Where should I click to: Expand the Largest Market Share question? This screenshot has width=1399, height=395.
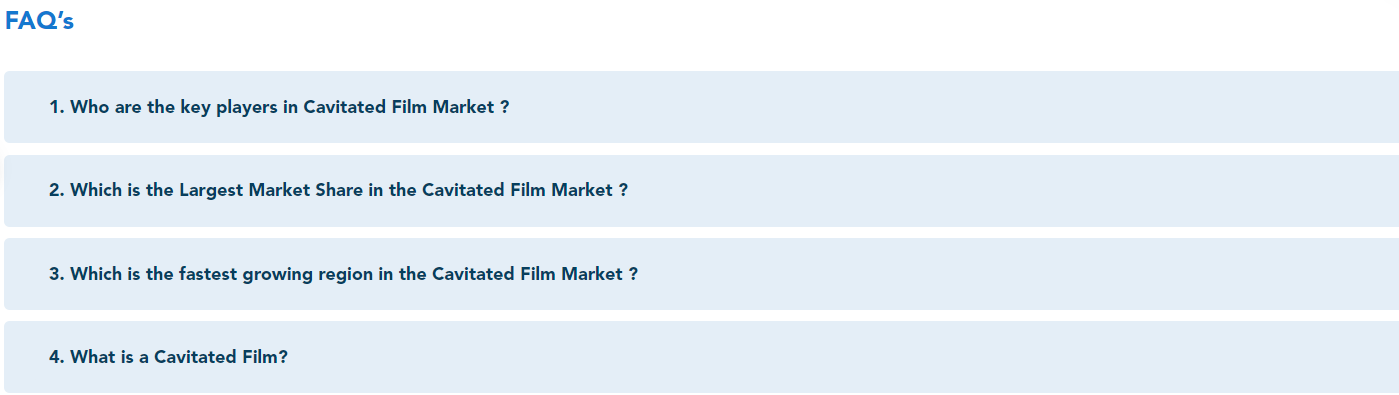(701, 190)
